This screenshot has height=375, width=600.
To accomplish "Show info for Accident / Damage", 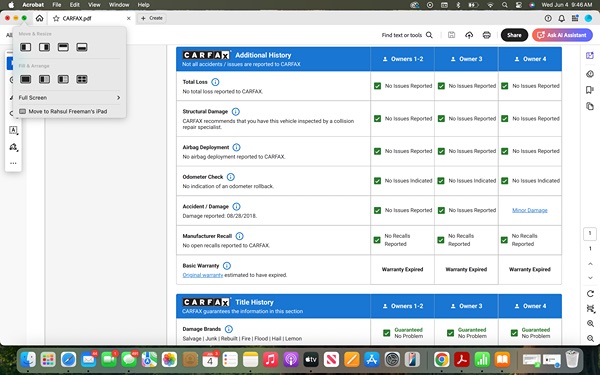I will pyautogui.click(x=236, y=207).
